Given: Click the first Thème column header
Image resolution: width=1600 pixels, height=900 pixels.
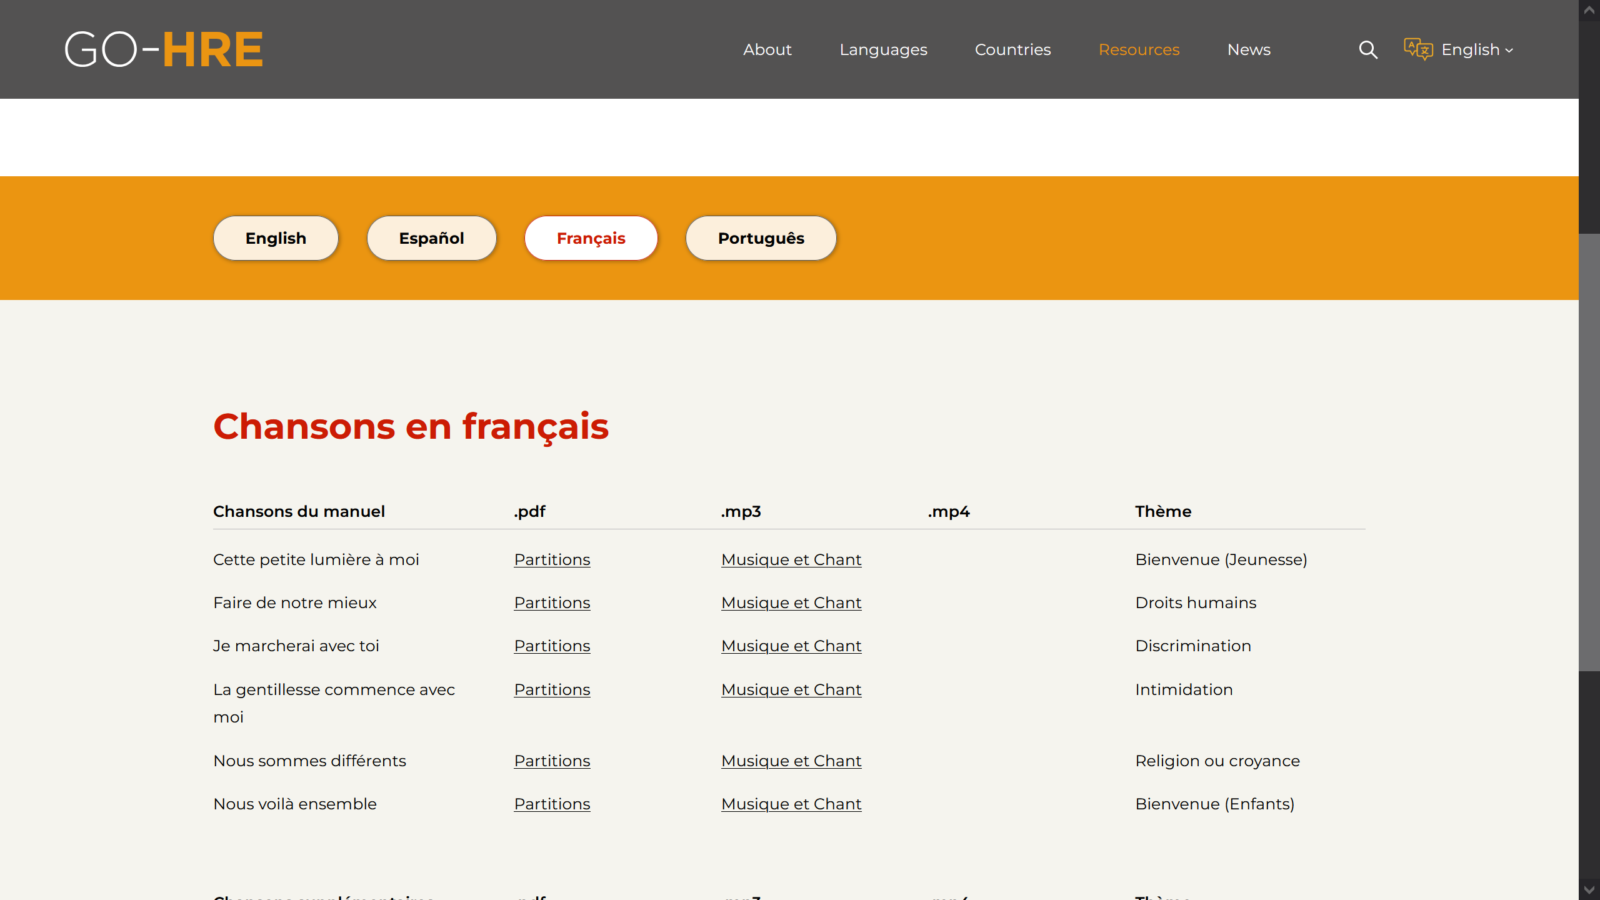Looking at the screenshot, I should pyautogui.click(x=1163, y=511).
